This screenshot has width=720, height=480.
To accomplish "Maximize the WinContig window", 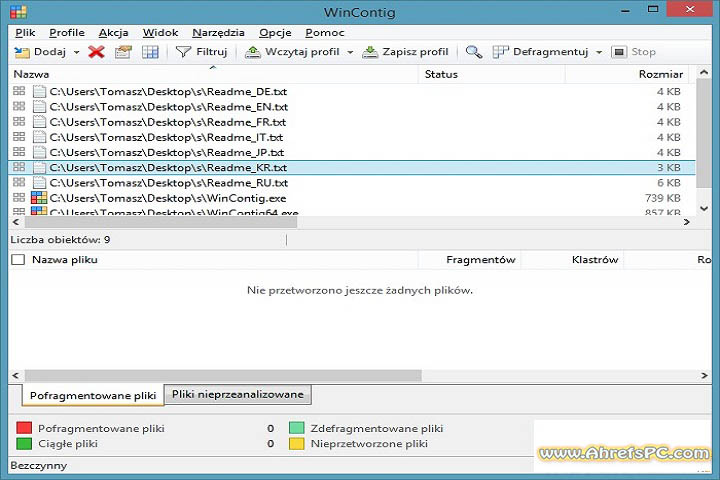I will pos(653,9).
